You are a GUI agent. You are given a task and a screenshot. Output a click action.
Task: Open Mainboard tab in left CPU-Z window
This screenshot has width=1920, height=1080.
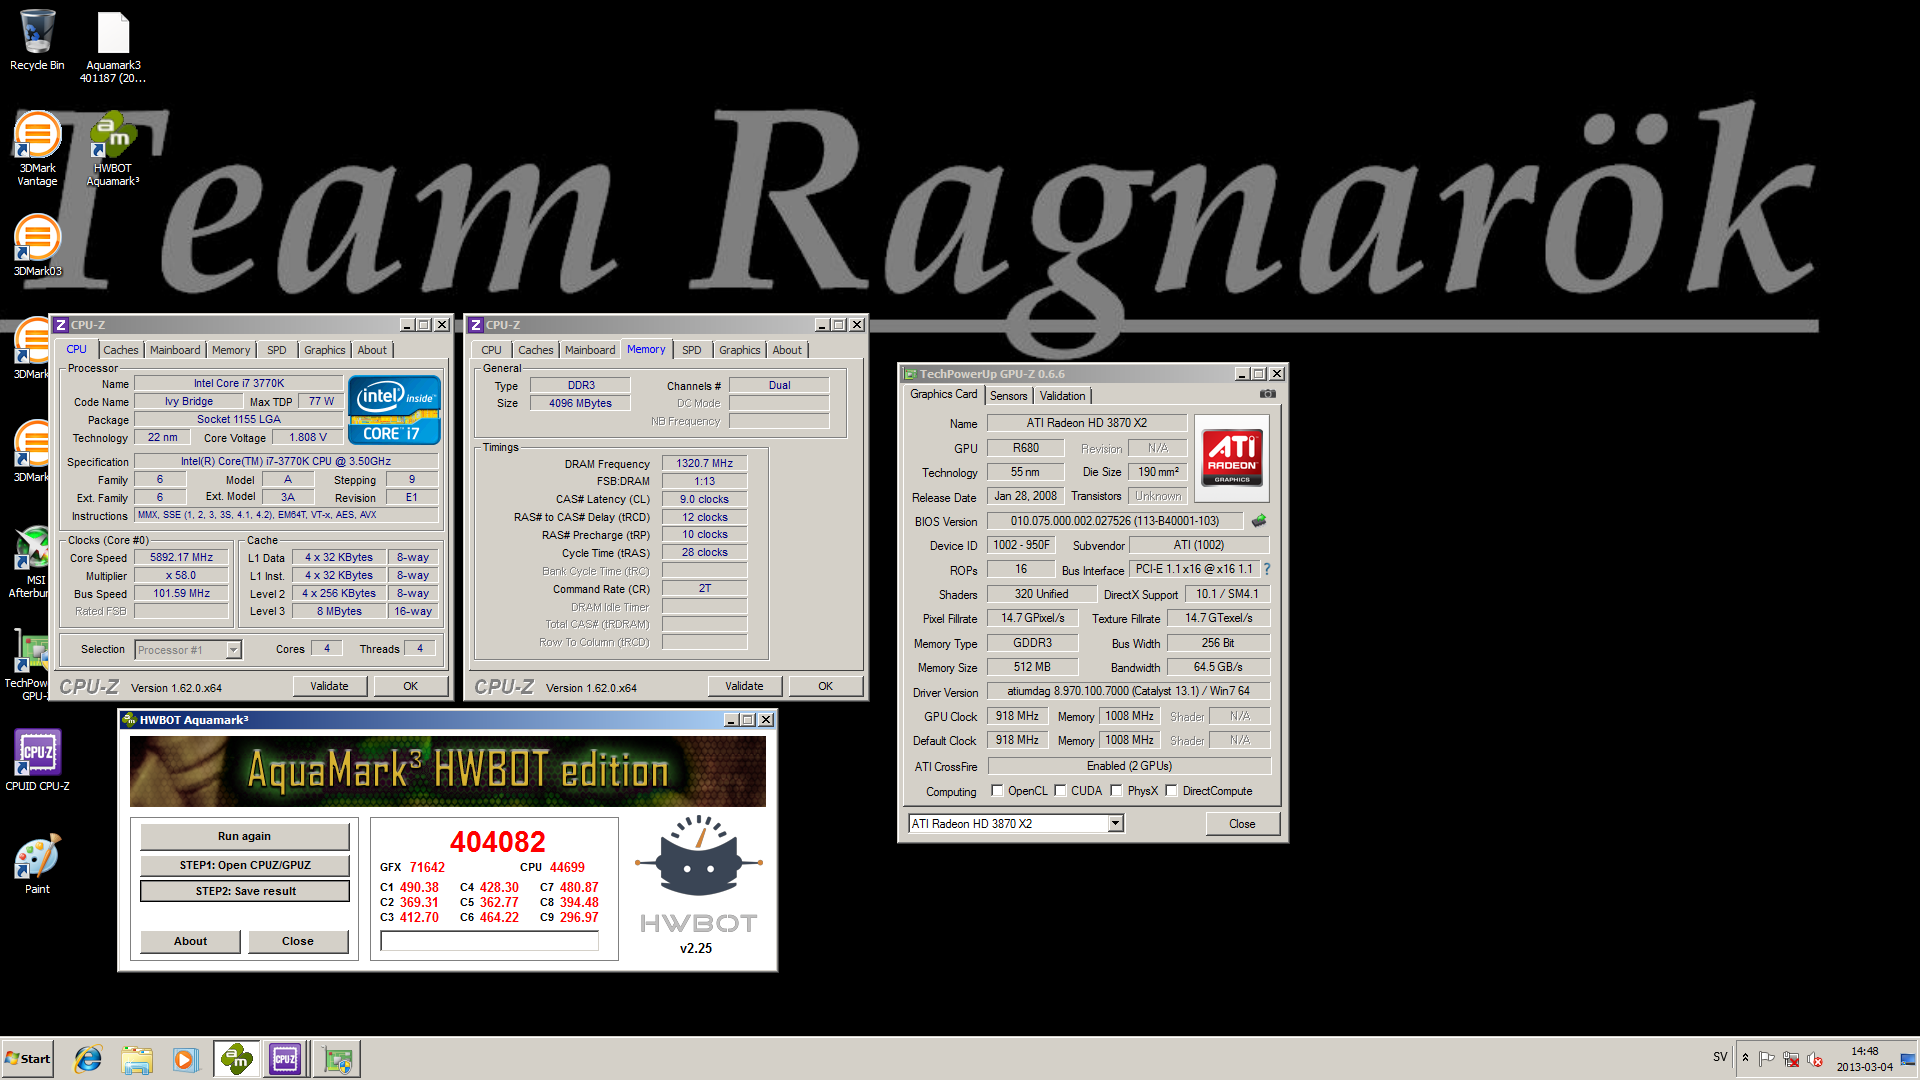coord(175,350)
